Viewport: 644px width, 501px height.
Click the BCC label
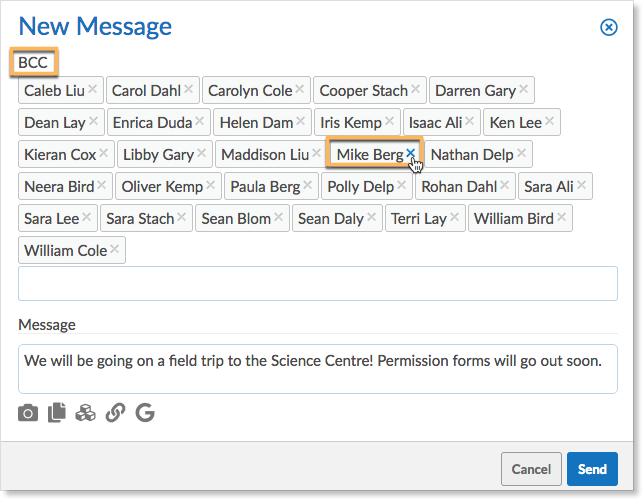coord(33,62)
